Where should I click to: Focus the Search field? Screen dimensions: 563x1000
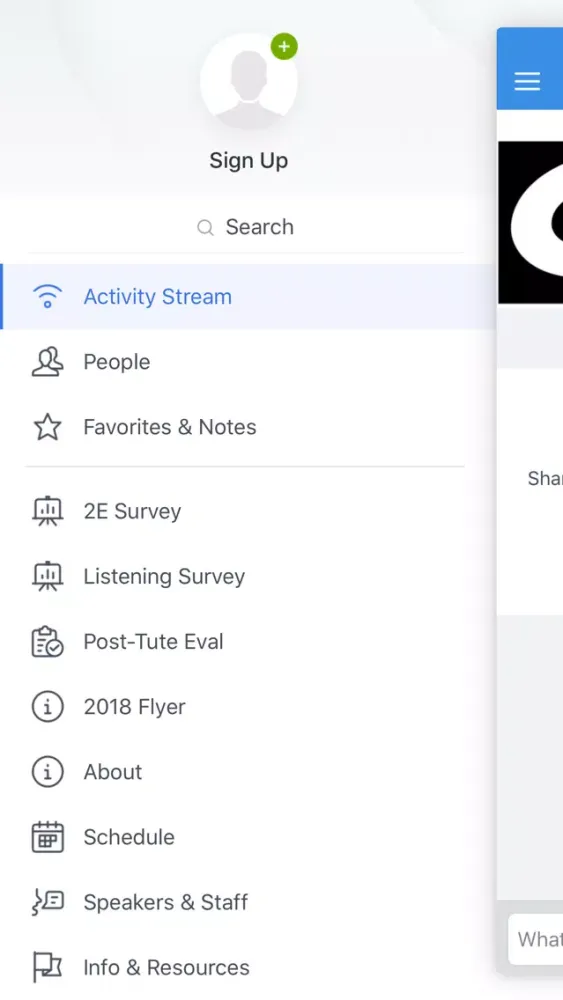tap(245, 227)
